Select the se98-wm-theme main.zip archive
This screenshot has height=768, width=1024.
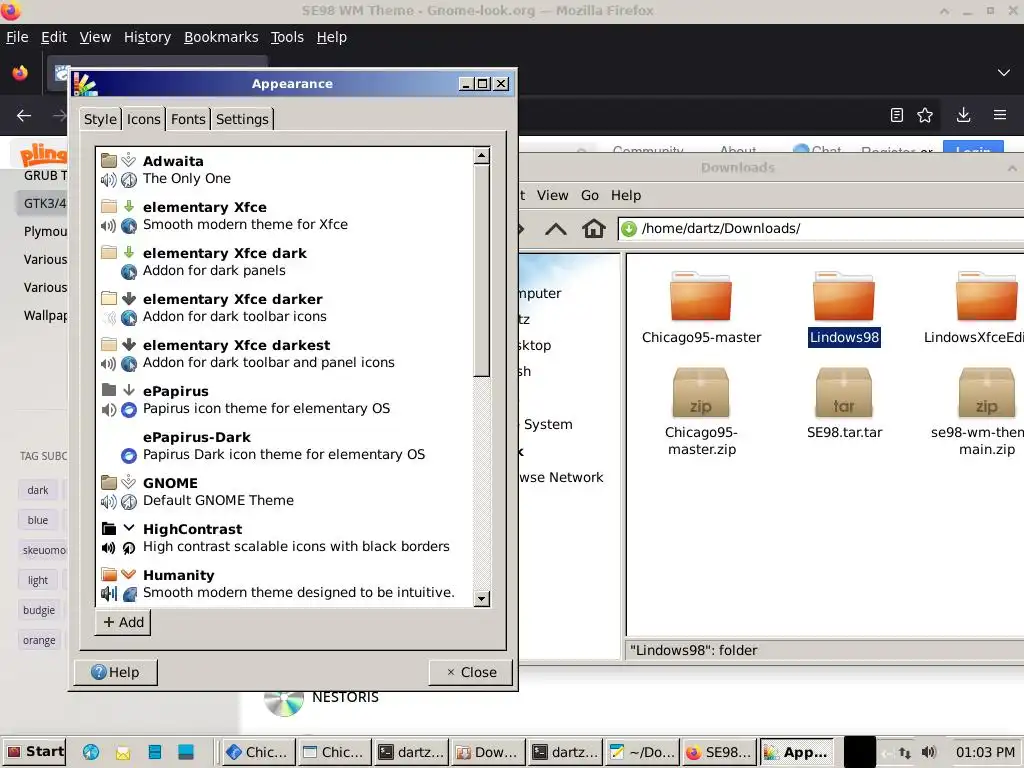(986, 411)
